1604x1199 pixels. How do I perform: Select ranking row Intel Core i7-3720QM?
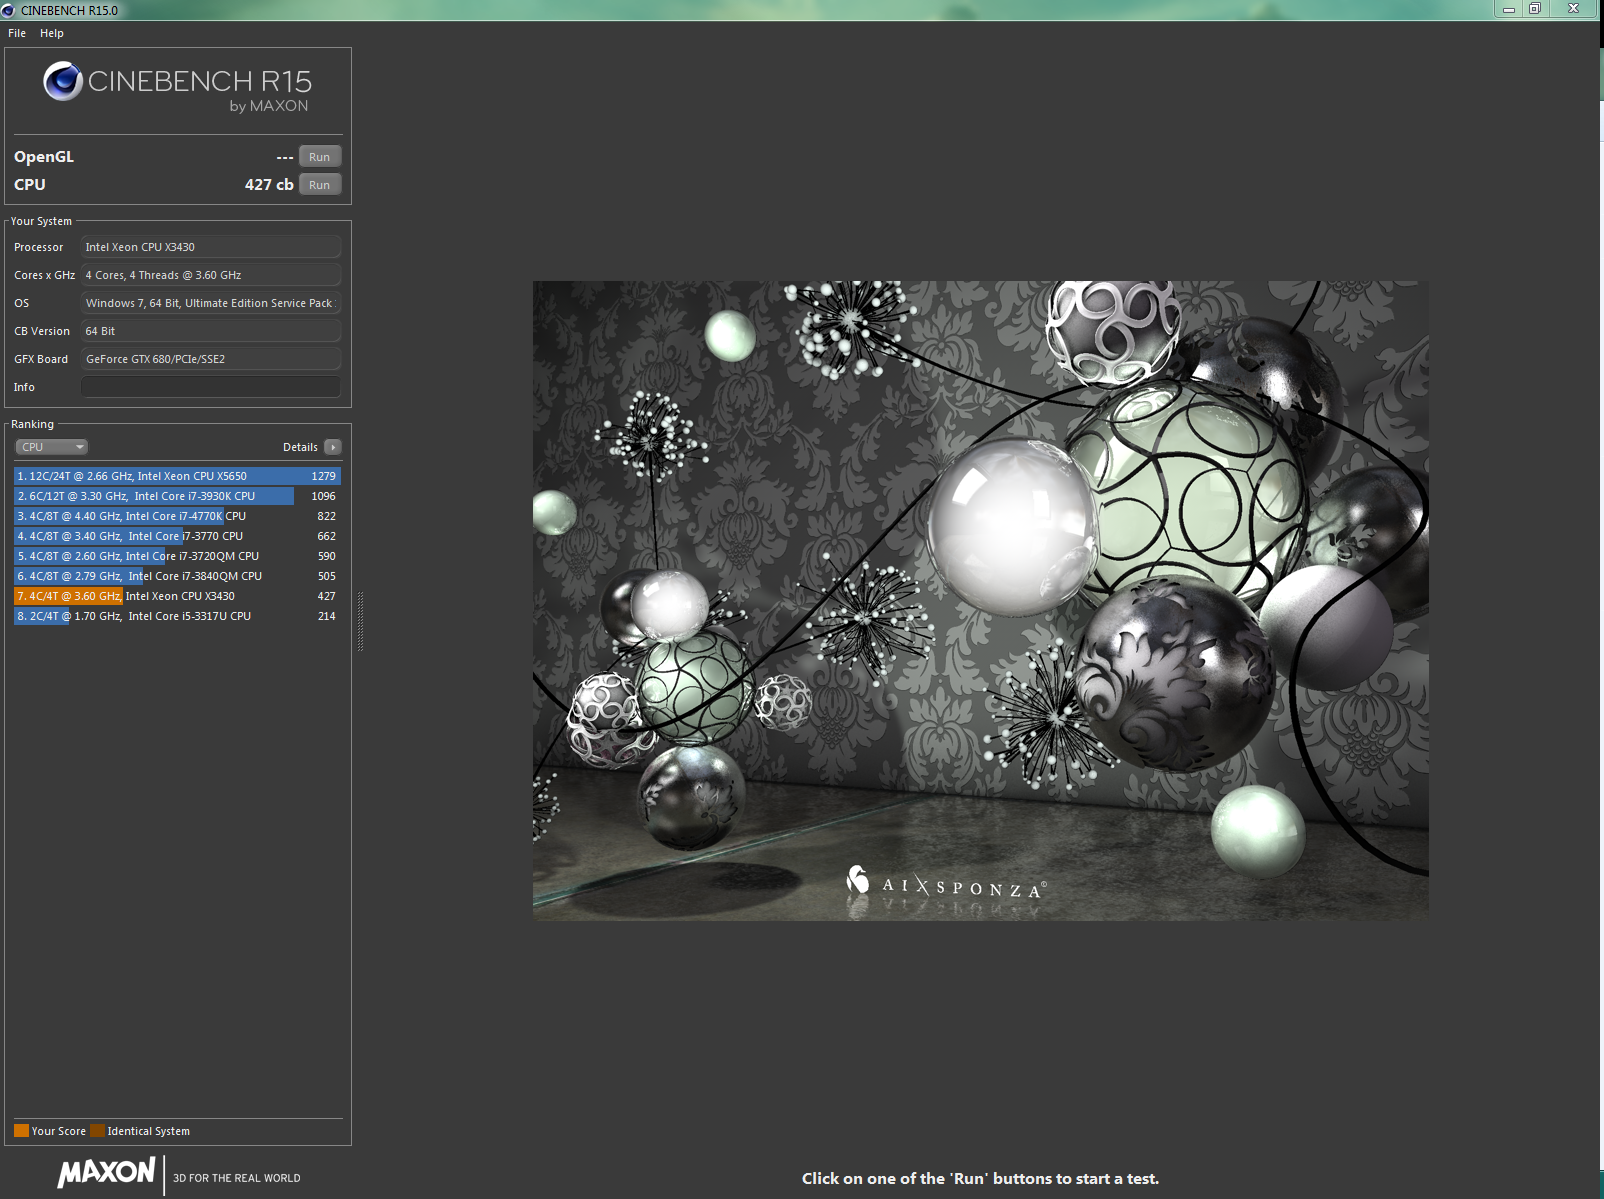click(177, 556)
